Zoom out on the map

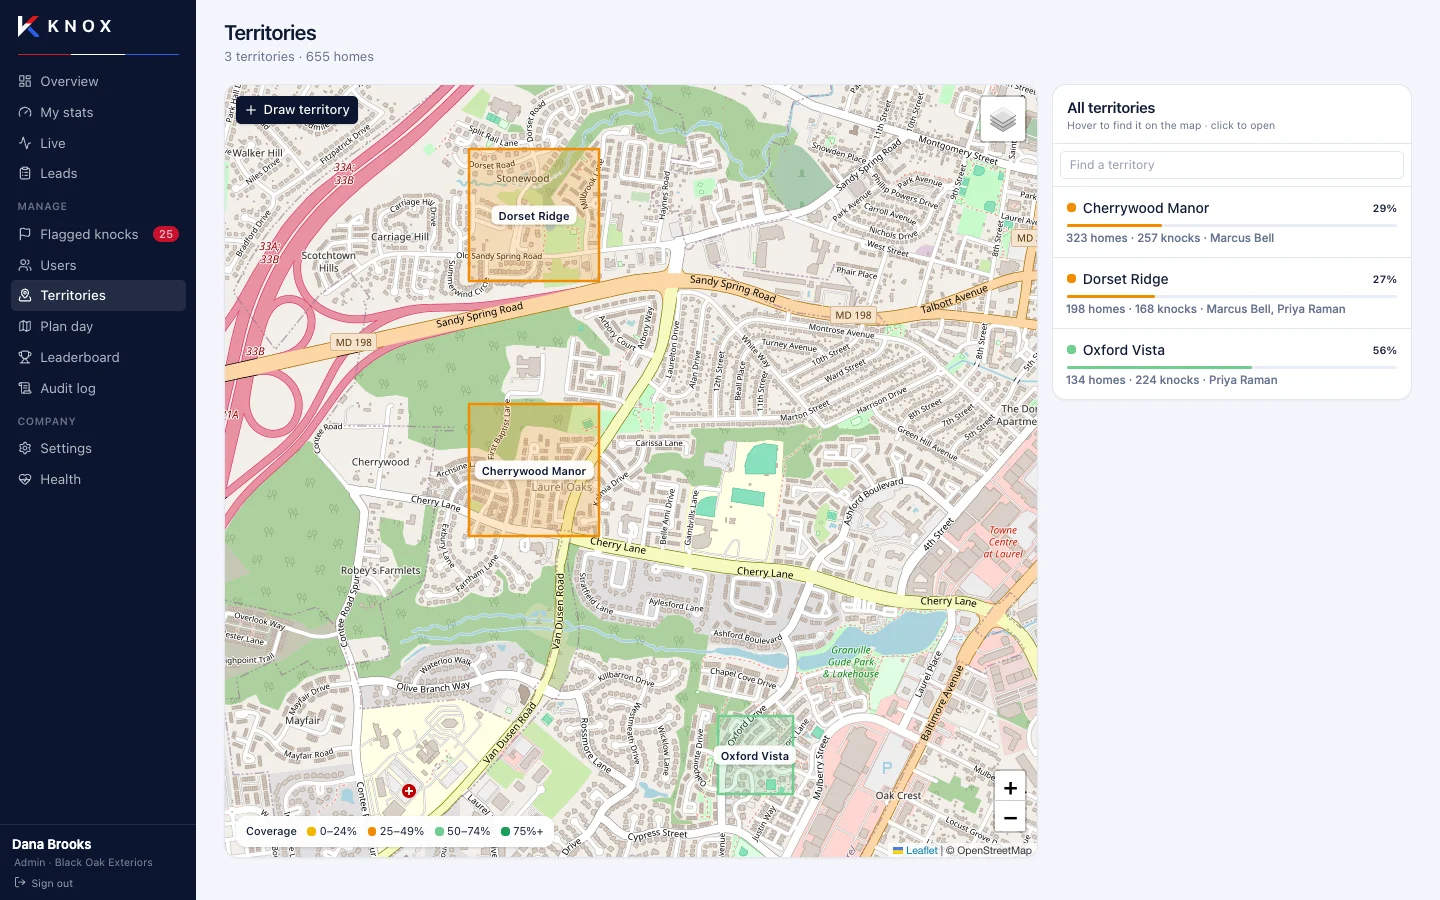[1010, 817]
